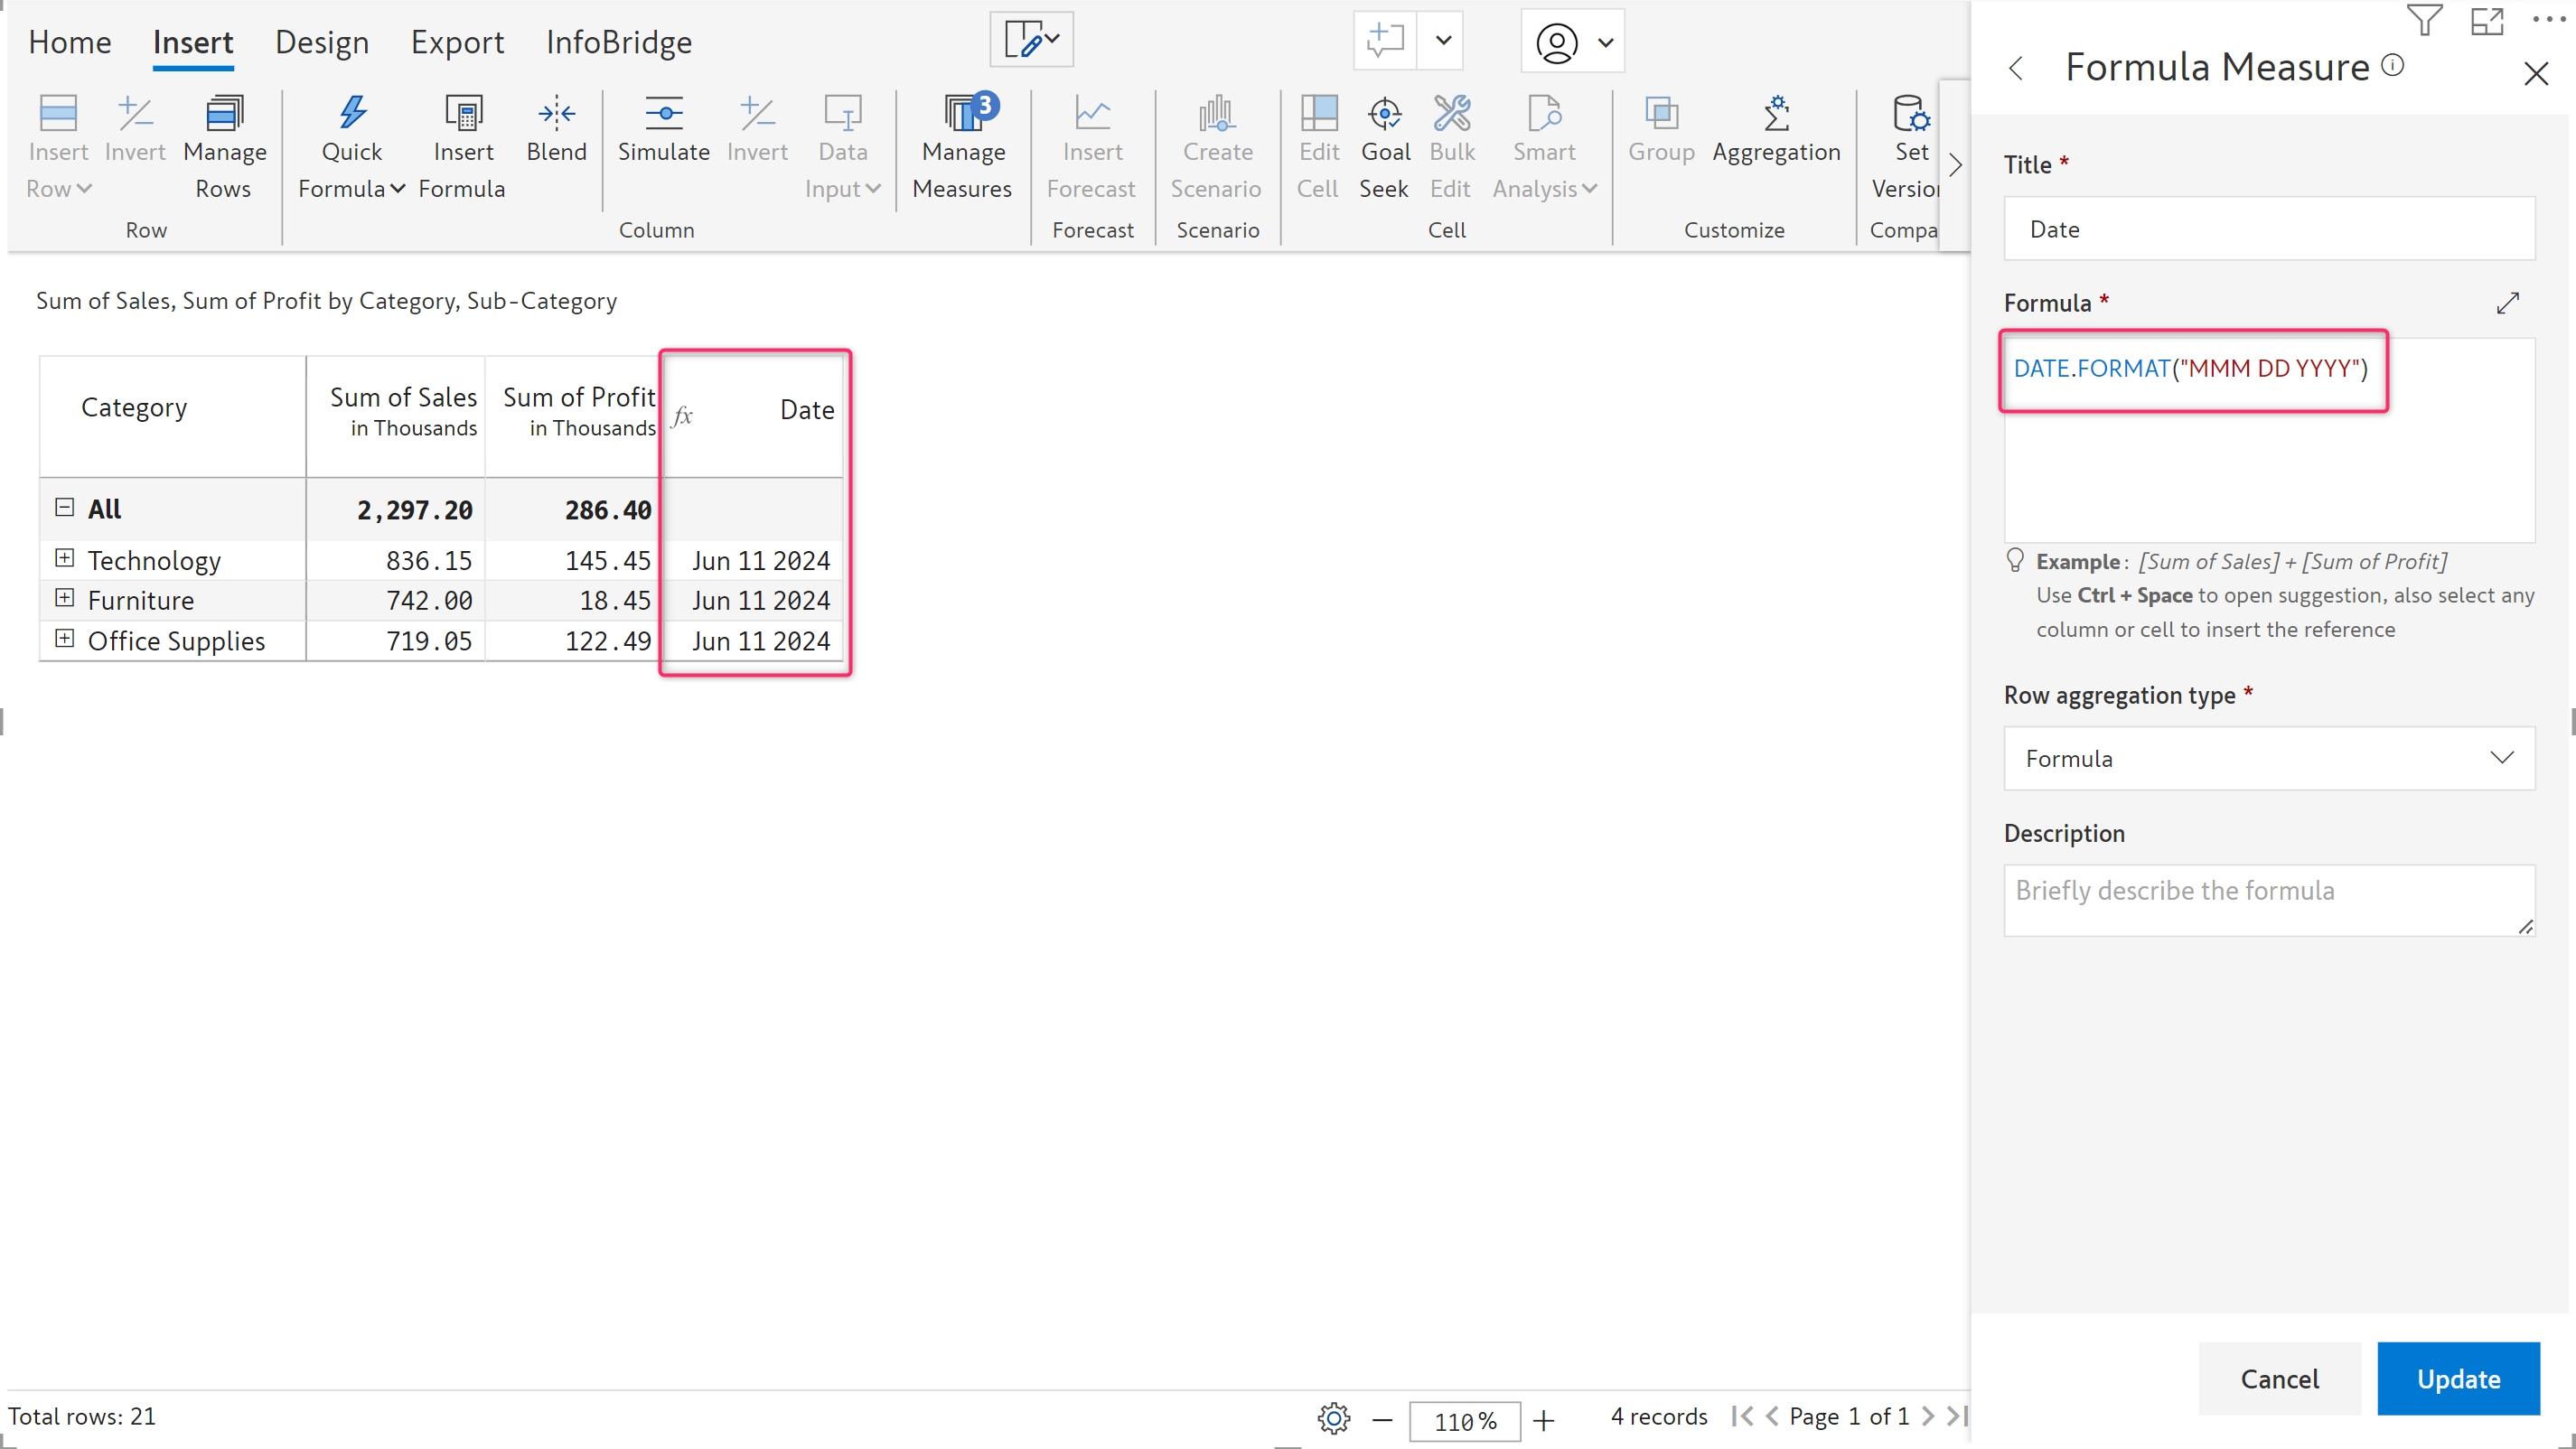Open the Export tab
The height and width of the screenshot is (1449, 2576).
pos(457,42)
